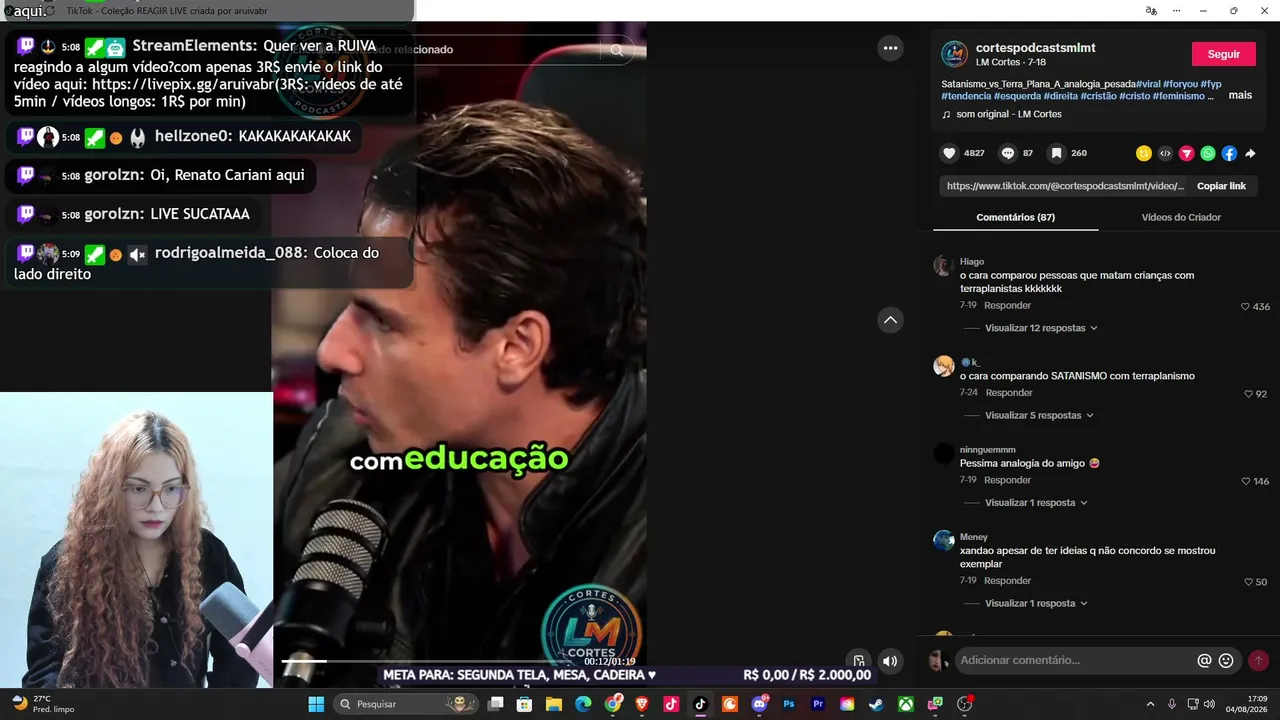The height and width of the screenshot is (720, 1280).
Task: Insert a mention with the @ icon
Action: tap(1204, 661)
